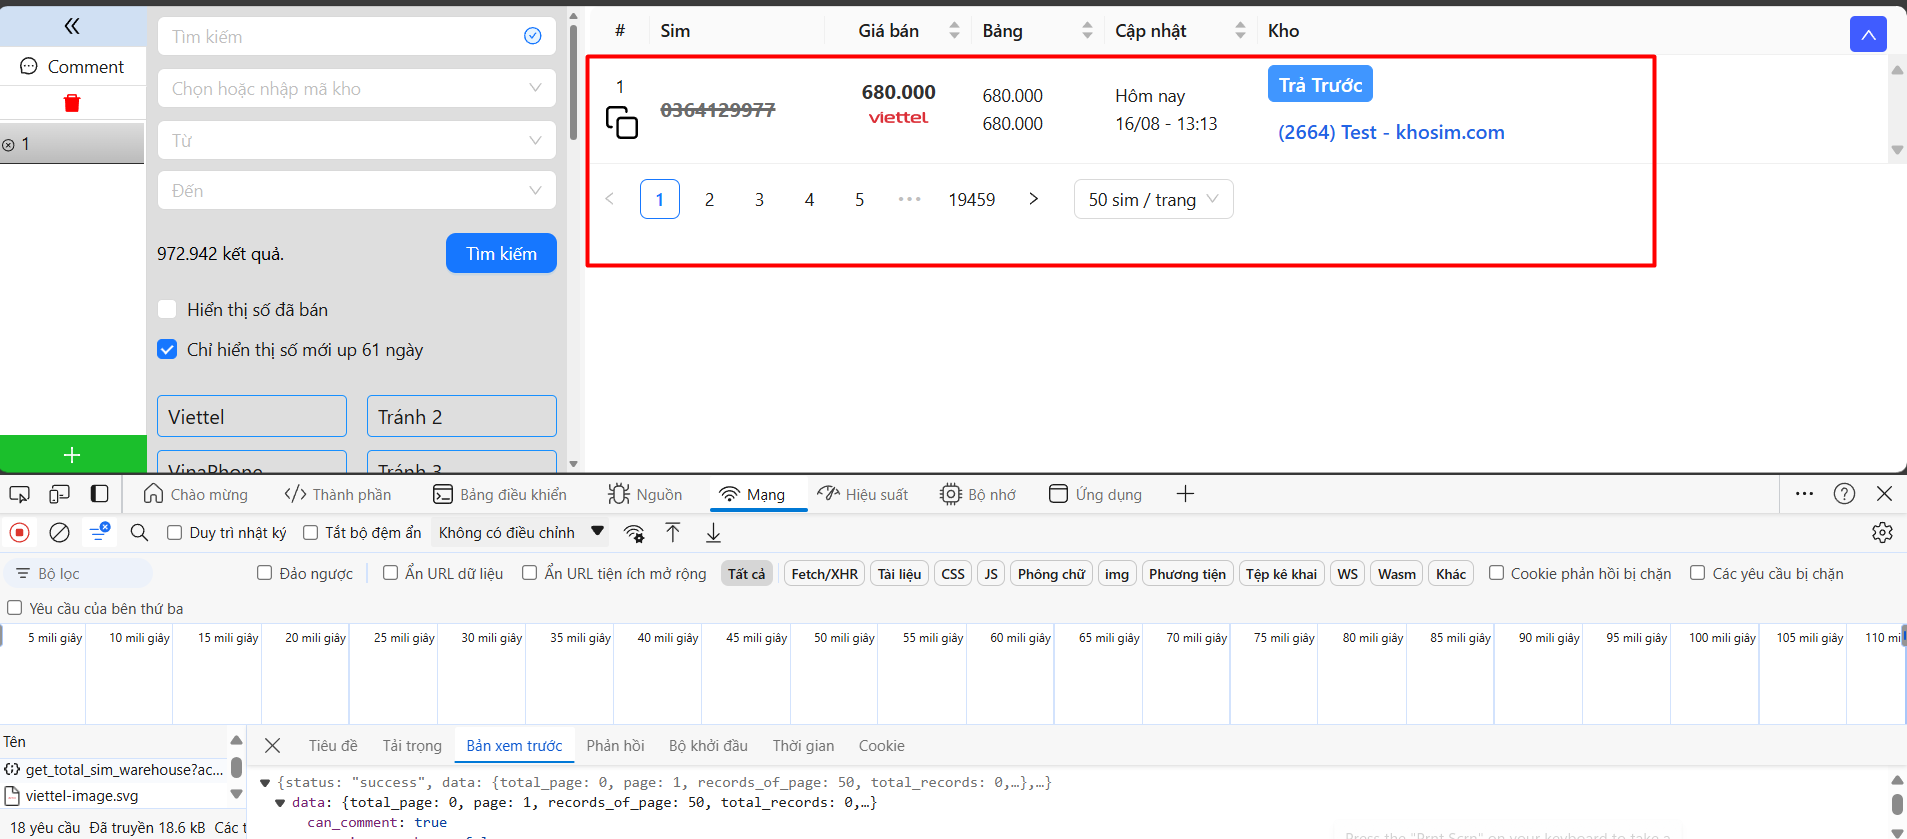The image size is (1907, 839).
Task: Close the request details panel
Action: click(272, 746)
